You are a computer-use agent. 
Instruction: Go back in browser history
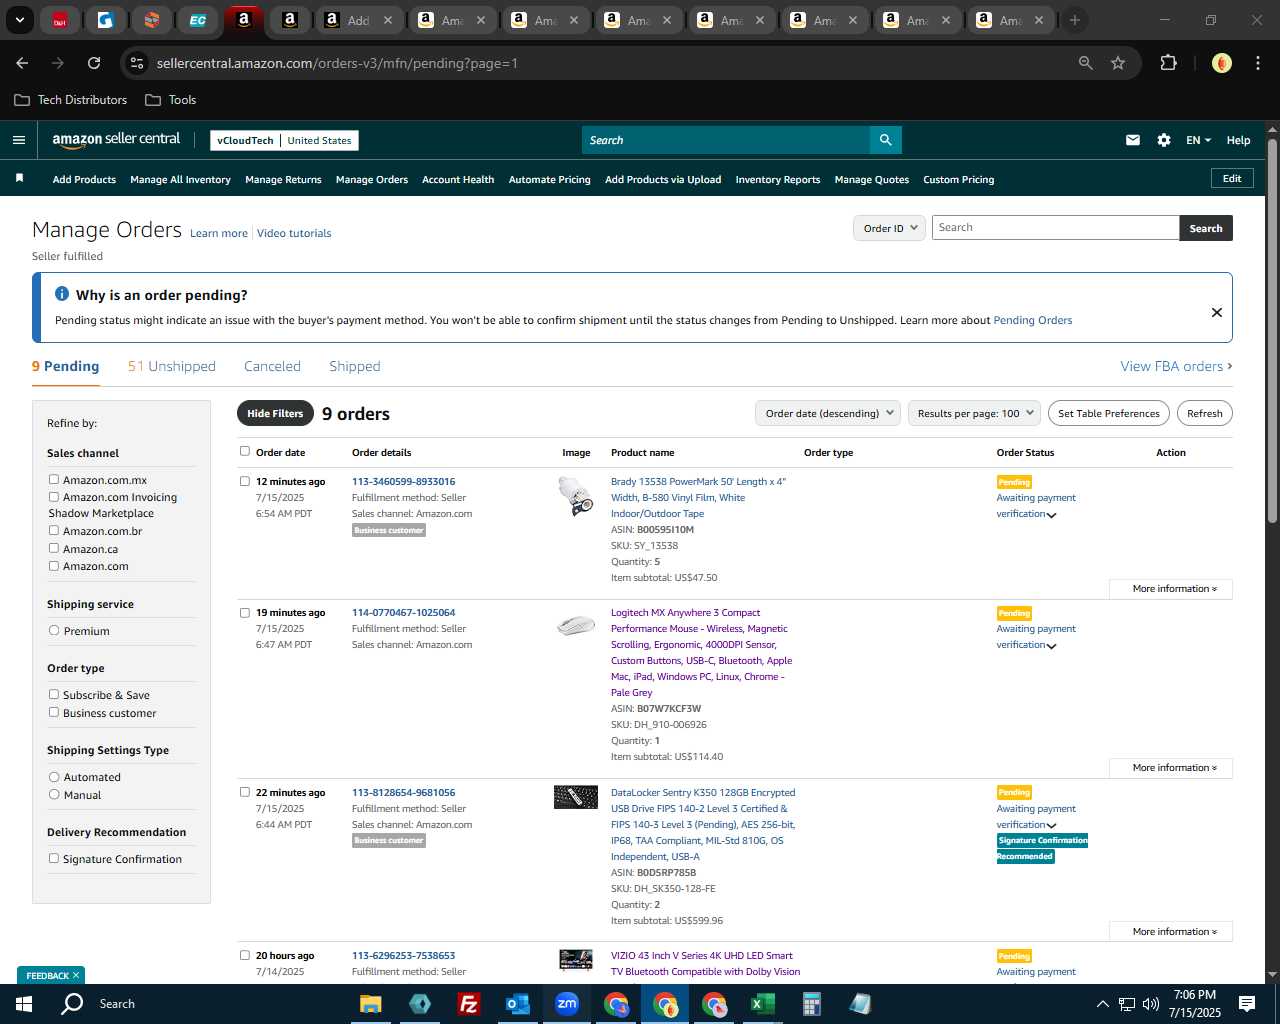[x=22, y=63]
